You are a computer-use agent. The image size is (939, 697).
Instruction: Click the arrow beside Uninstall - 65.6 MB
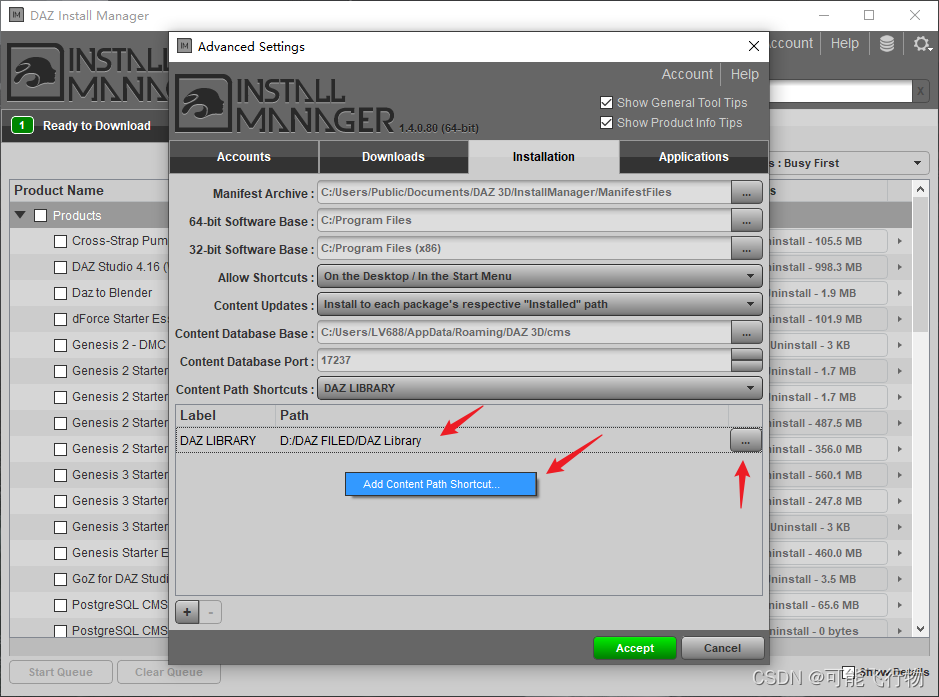coord(899,605)
